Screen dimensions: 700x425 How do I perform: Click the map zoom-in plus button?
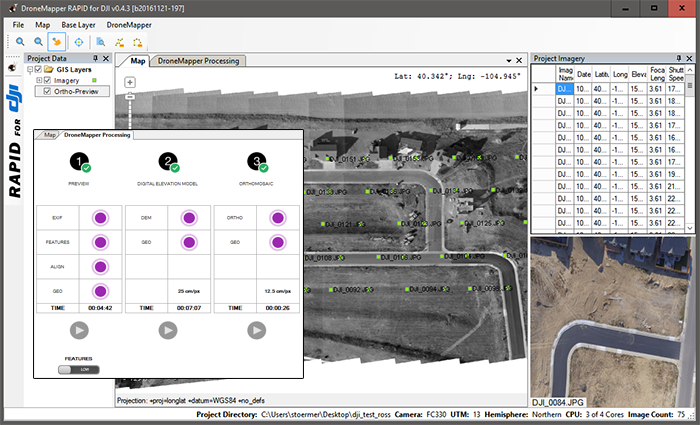131,82
